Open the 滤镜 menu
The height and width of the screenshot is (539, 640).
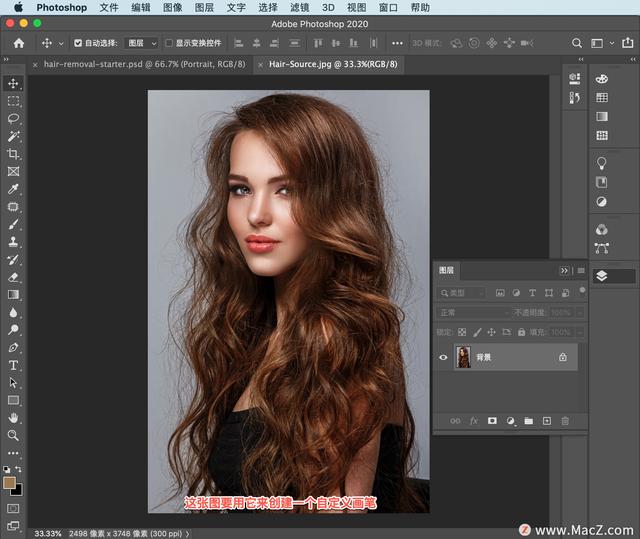(299, 7)
